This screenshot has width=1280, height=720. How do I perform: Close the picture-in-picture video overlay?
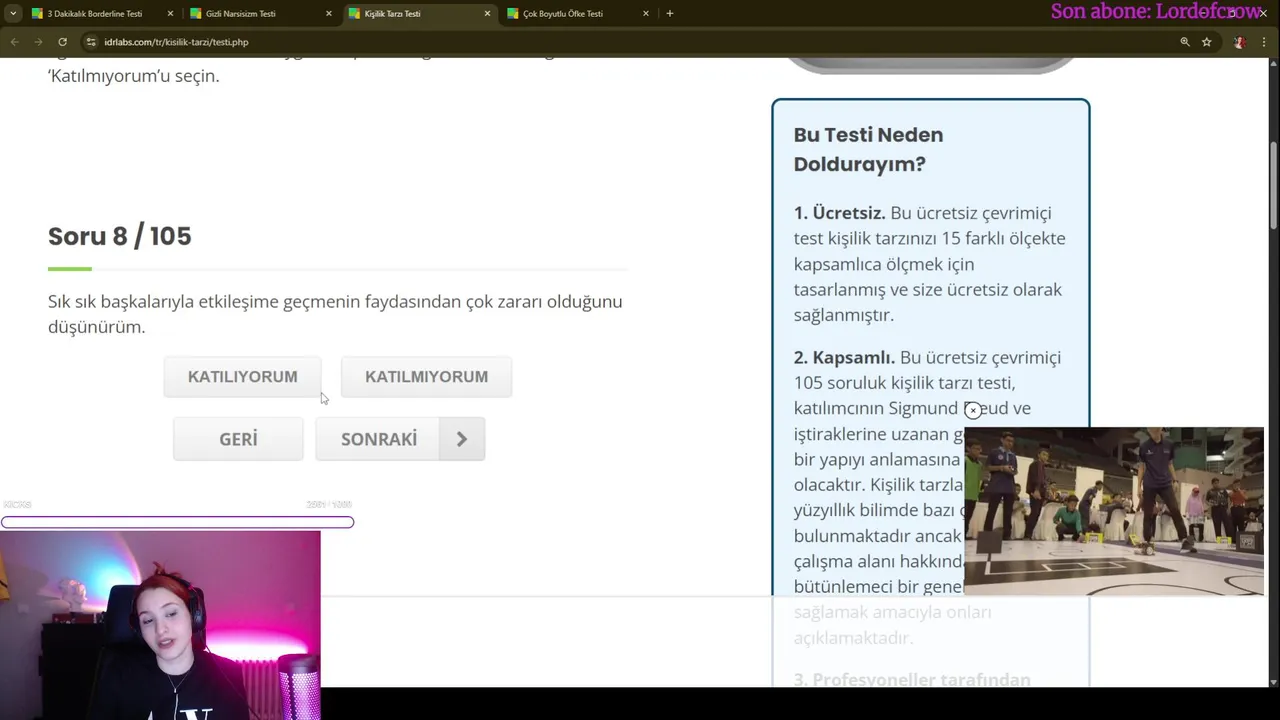pos(973,410)
